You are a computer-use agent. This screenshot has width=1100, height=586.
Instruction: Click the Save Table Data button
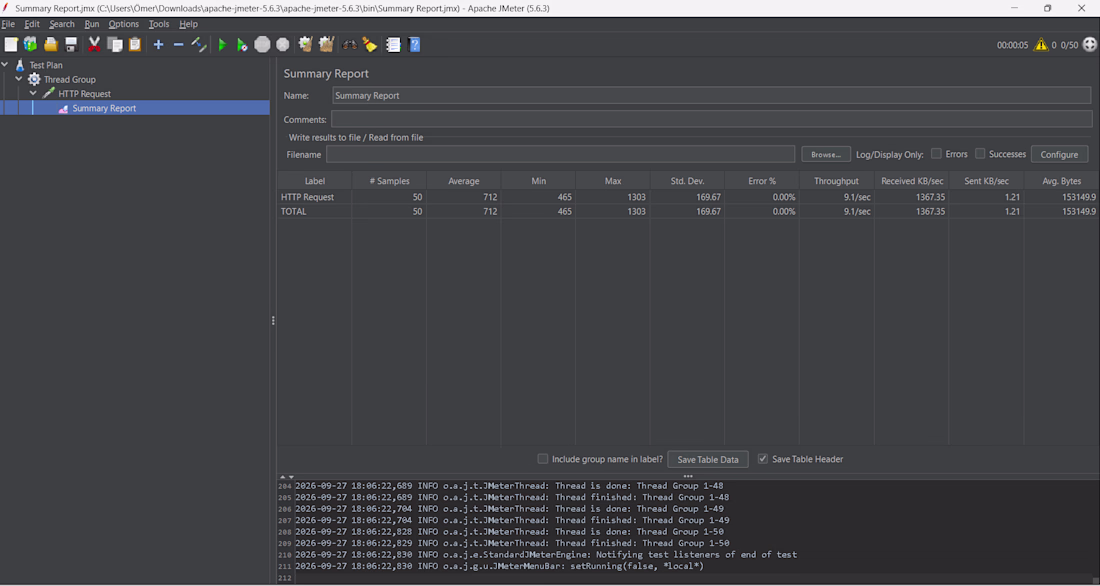click(x=708, y=460)
